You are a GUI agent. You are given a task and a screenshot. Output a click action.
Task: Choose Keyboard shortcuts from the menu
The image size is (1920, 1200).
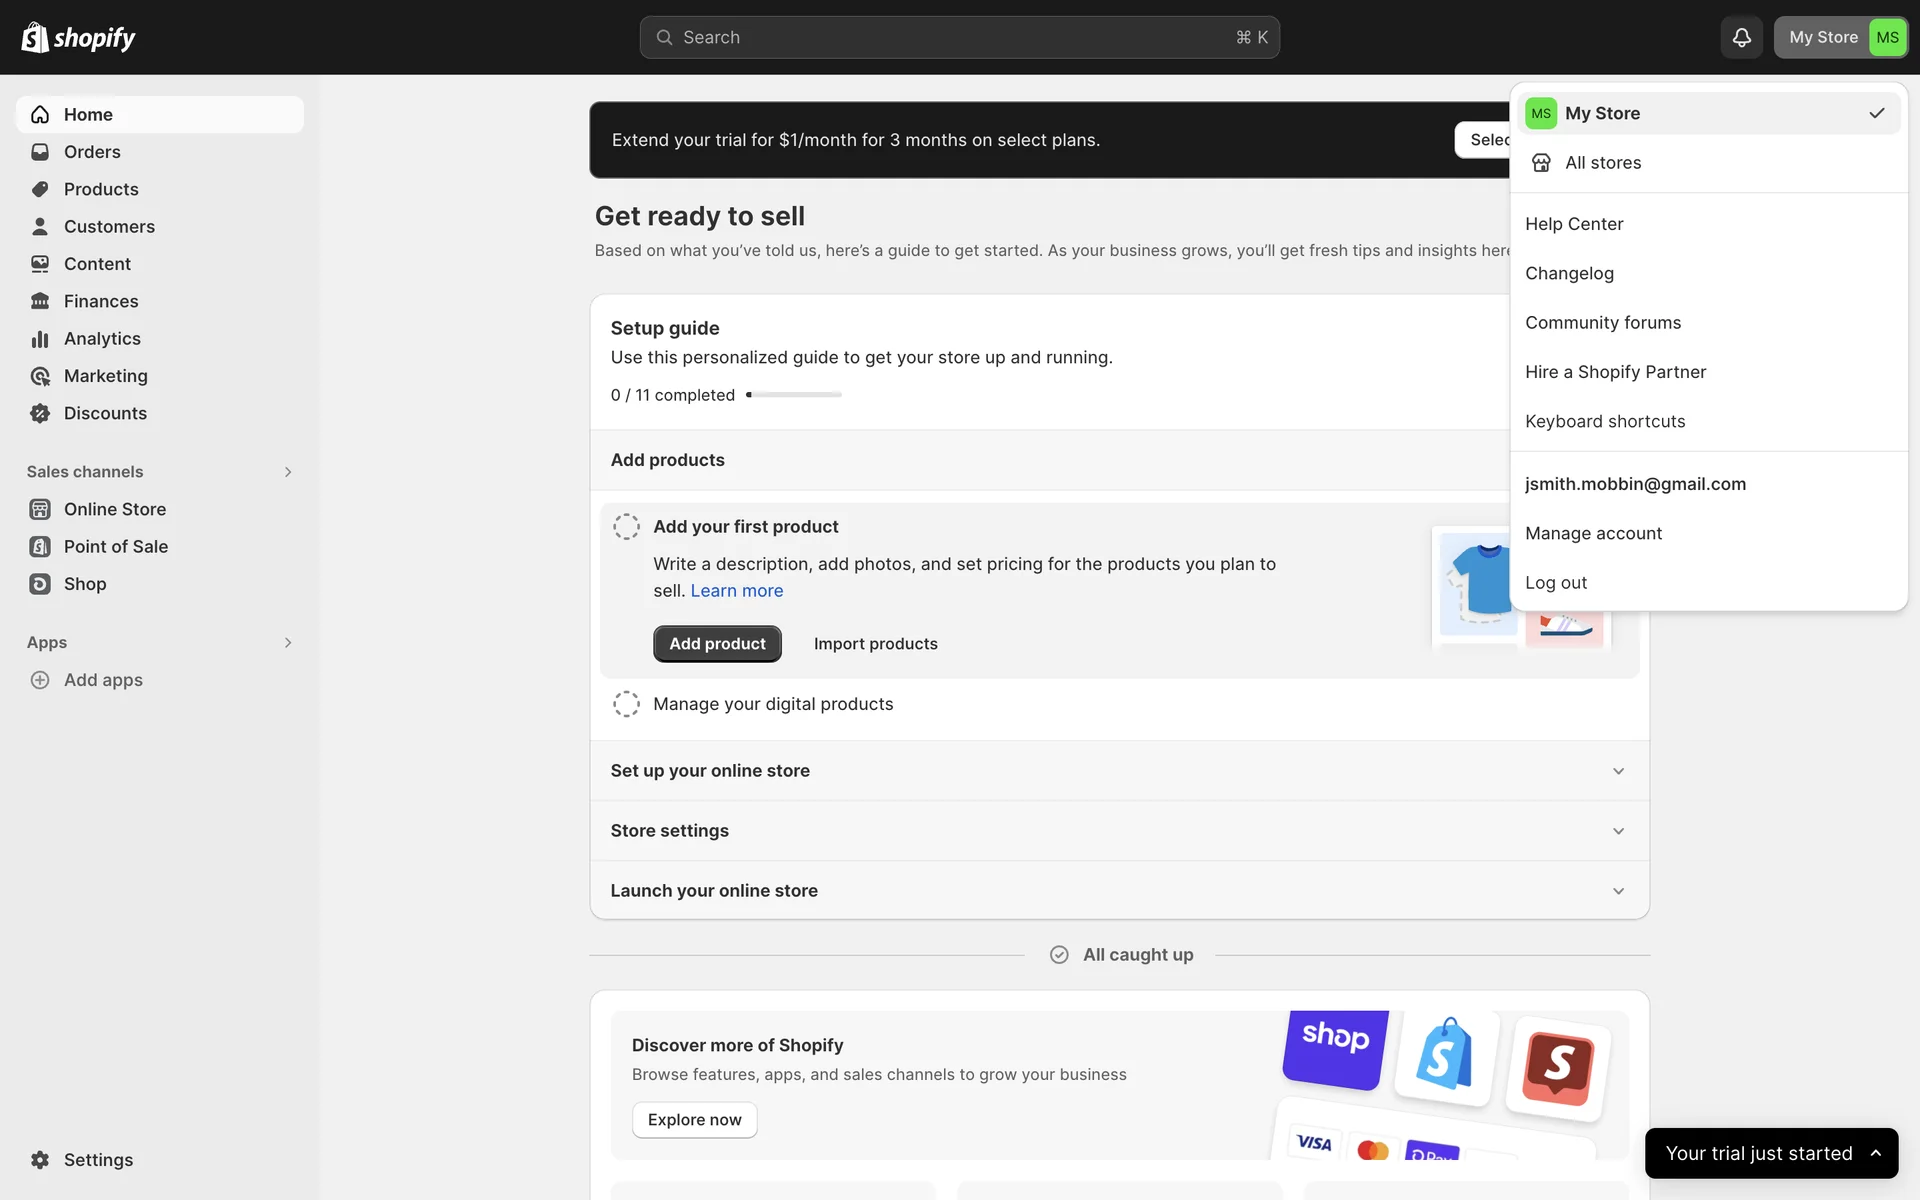pyautogui.click(x=1604, y=421)
